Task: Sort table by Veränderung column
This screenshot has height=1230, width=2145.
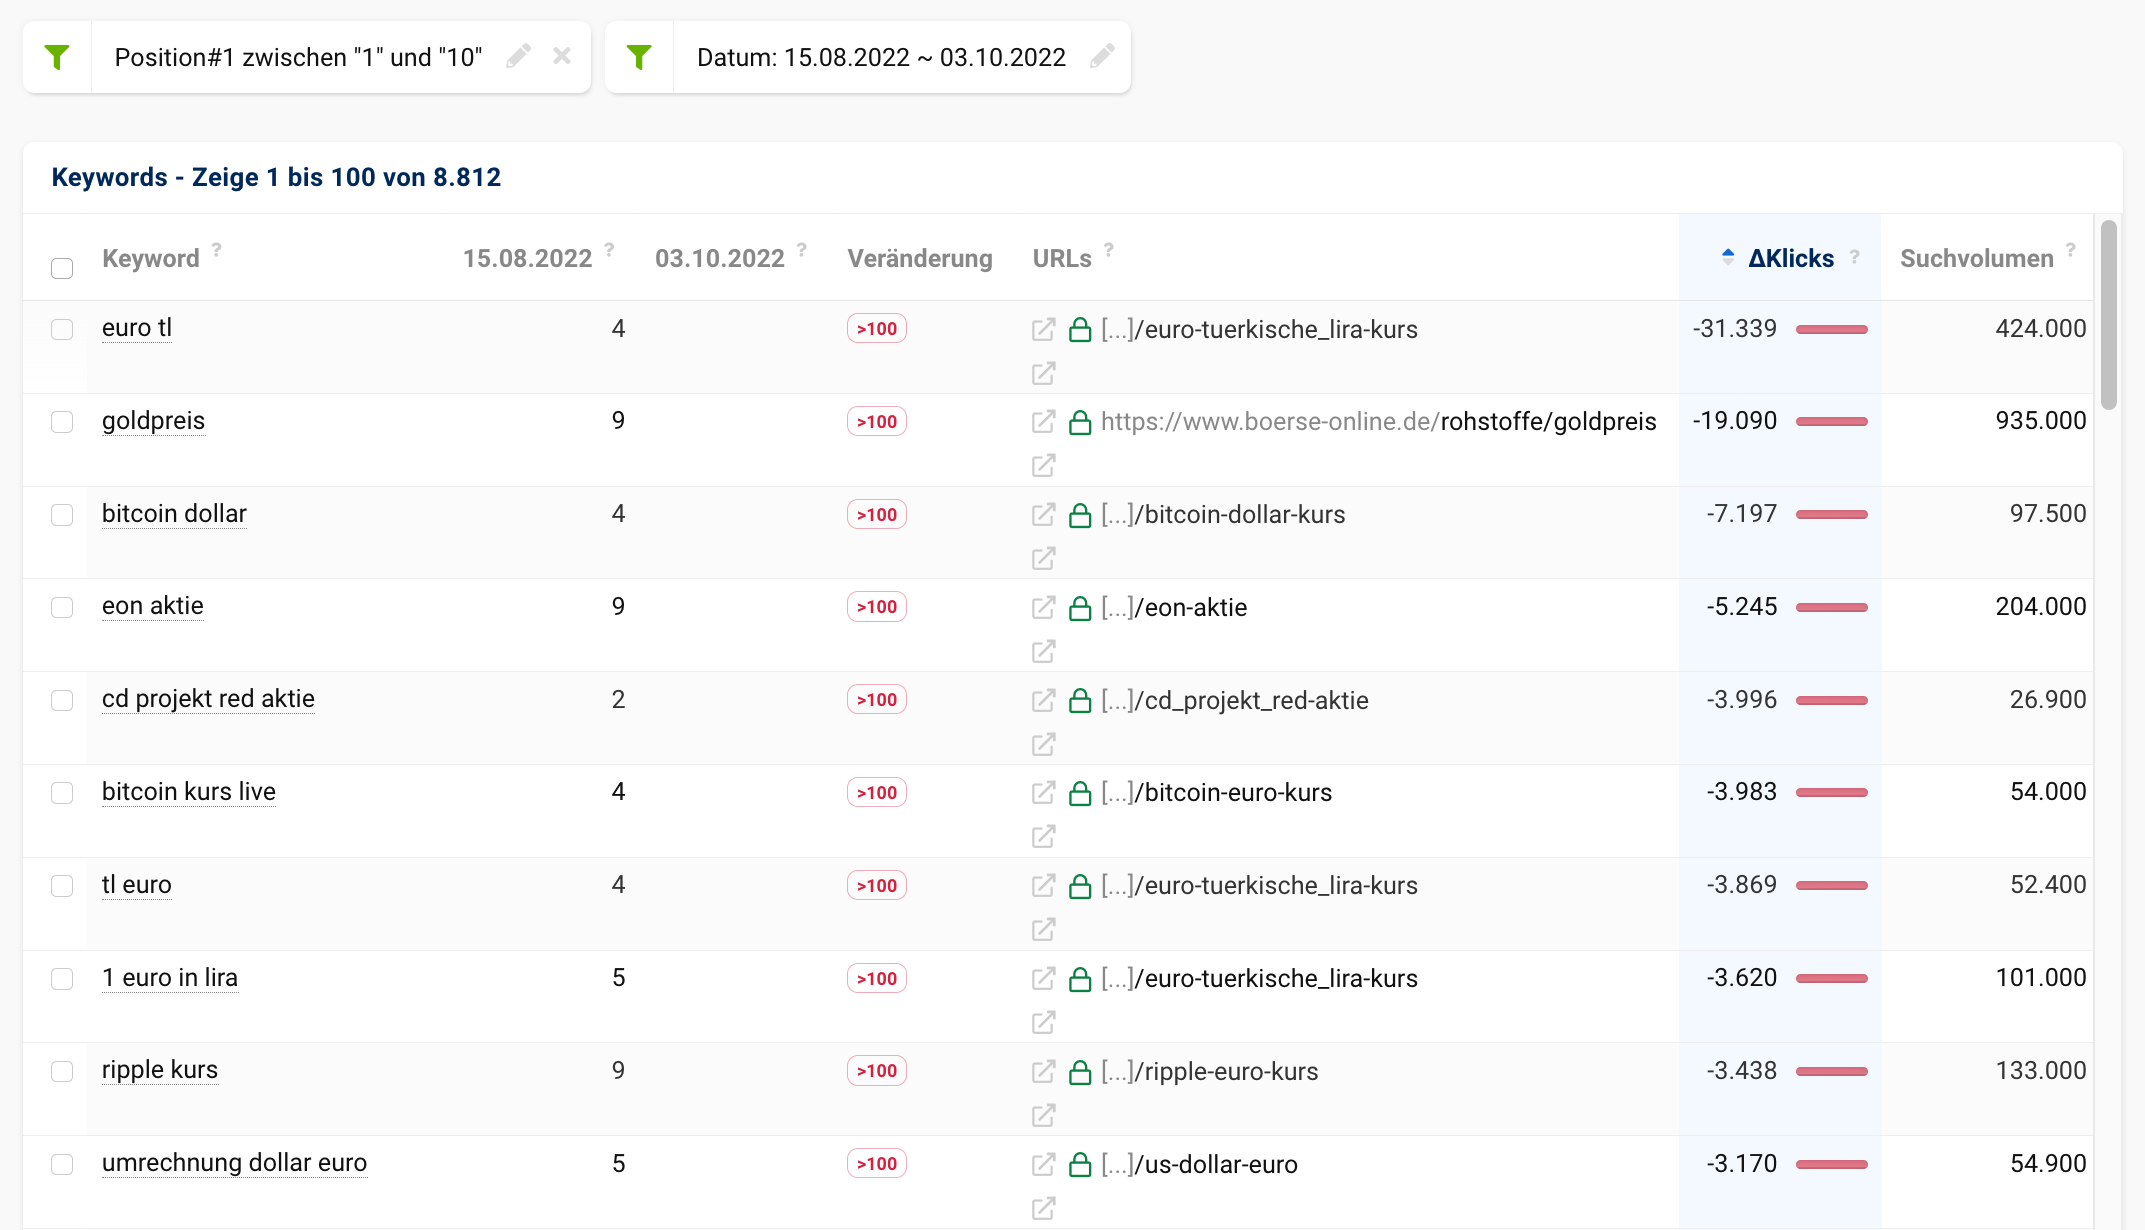Action: (919, 258)
